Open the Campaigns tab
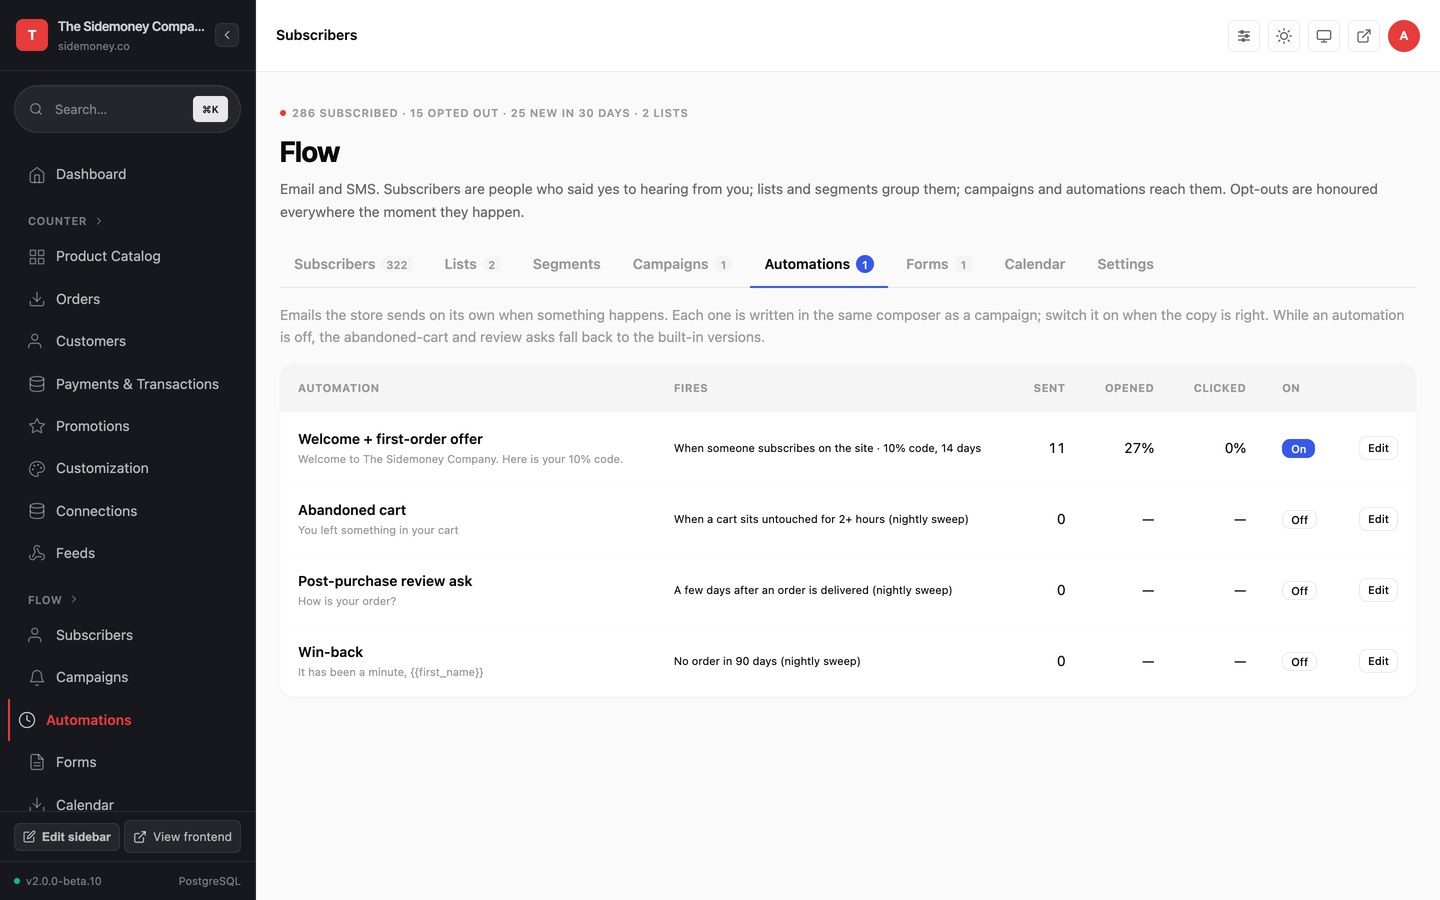The height and width of the screenshot is (900, 1440). point(682,264)
